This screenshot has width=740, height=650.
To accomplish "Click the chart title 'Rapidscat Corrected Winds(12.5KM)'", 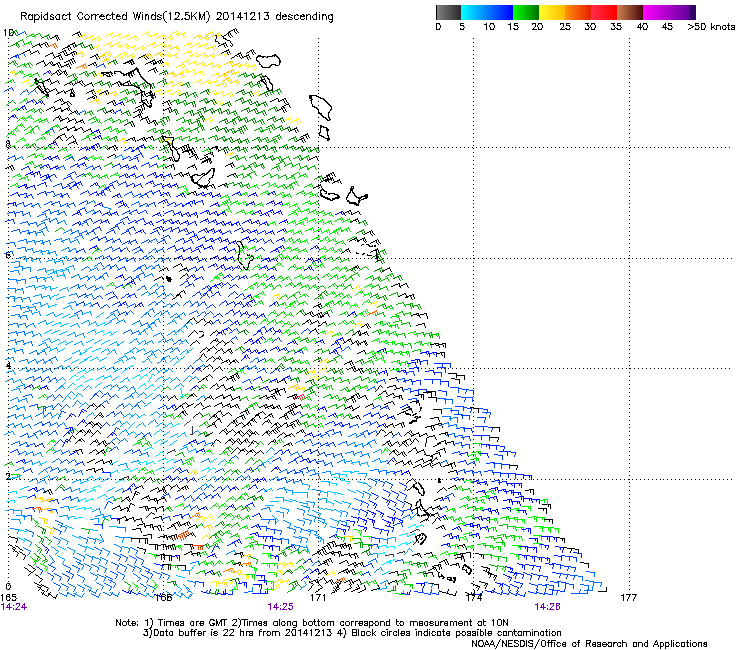I will [x=116, y=17].
